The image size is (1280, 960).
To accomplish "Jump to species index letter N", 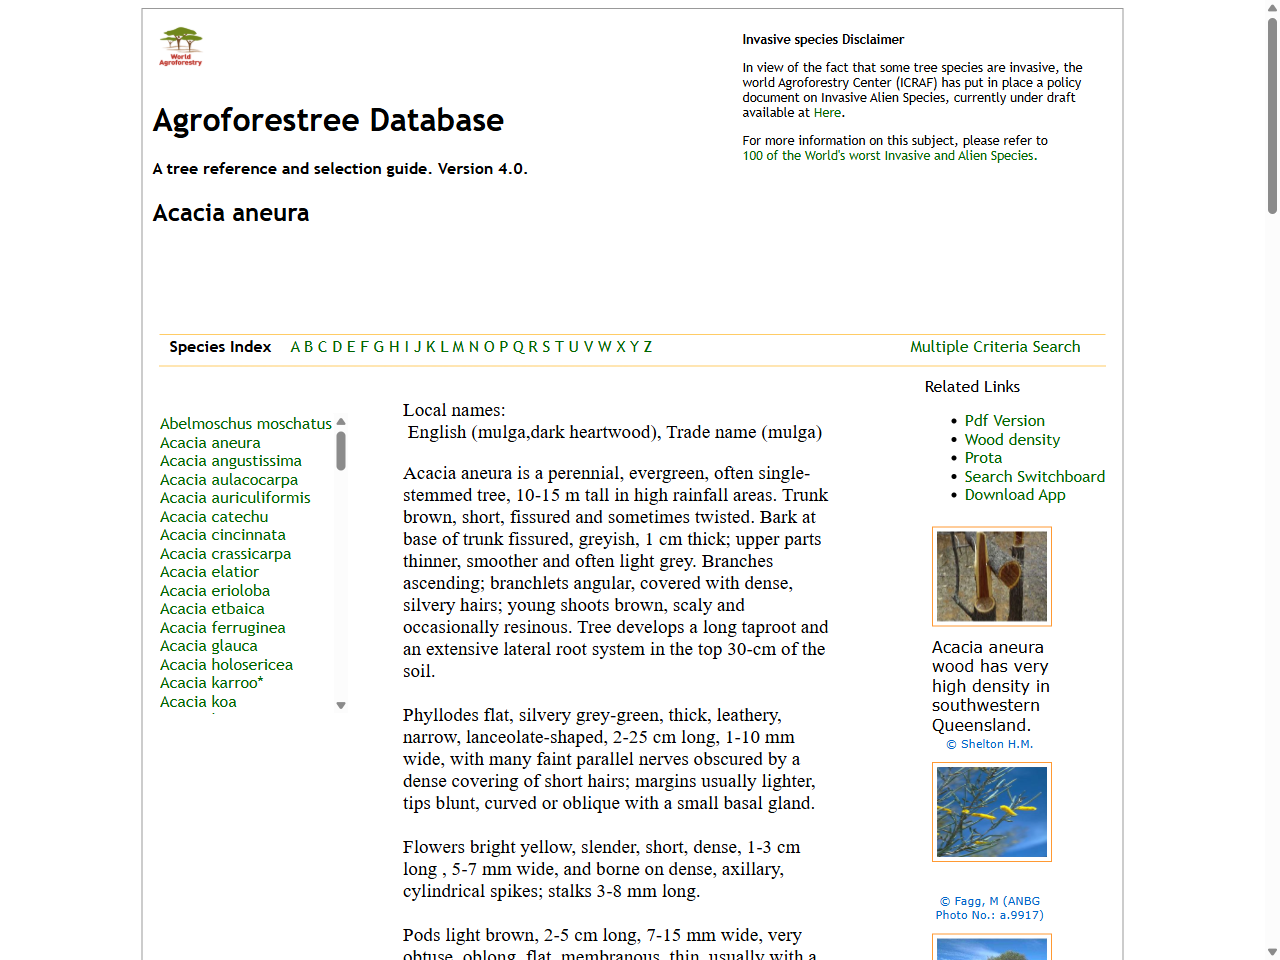I will 474,347.
